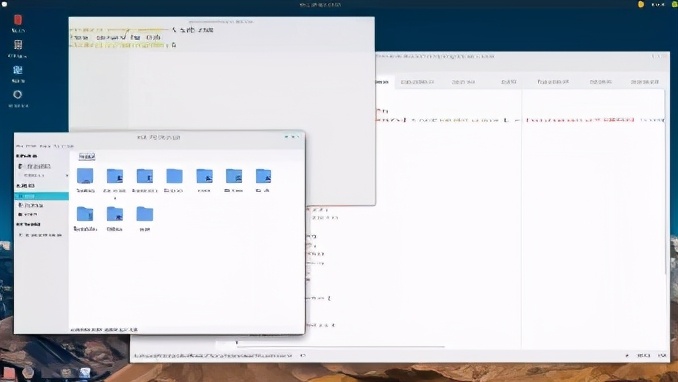678x382 pixels.
Task: Click the horizontal scrollbar at the rear window's bottom
Action: point(340,346)
